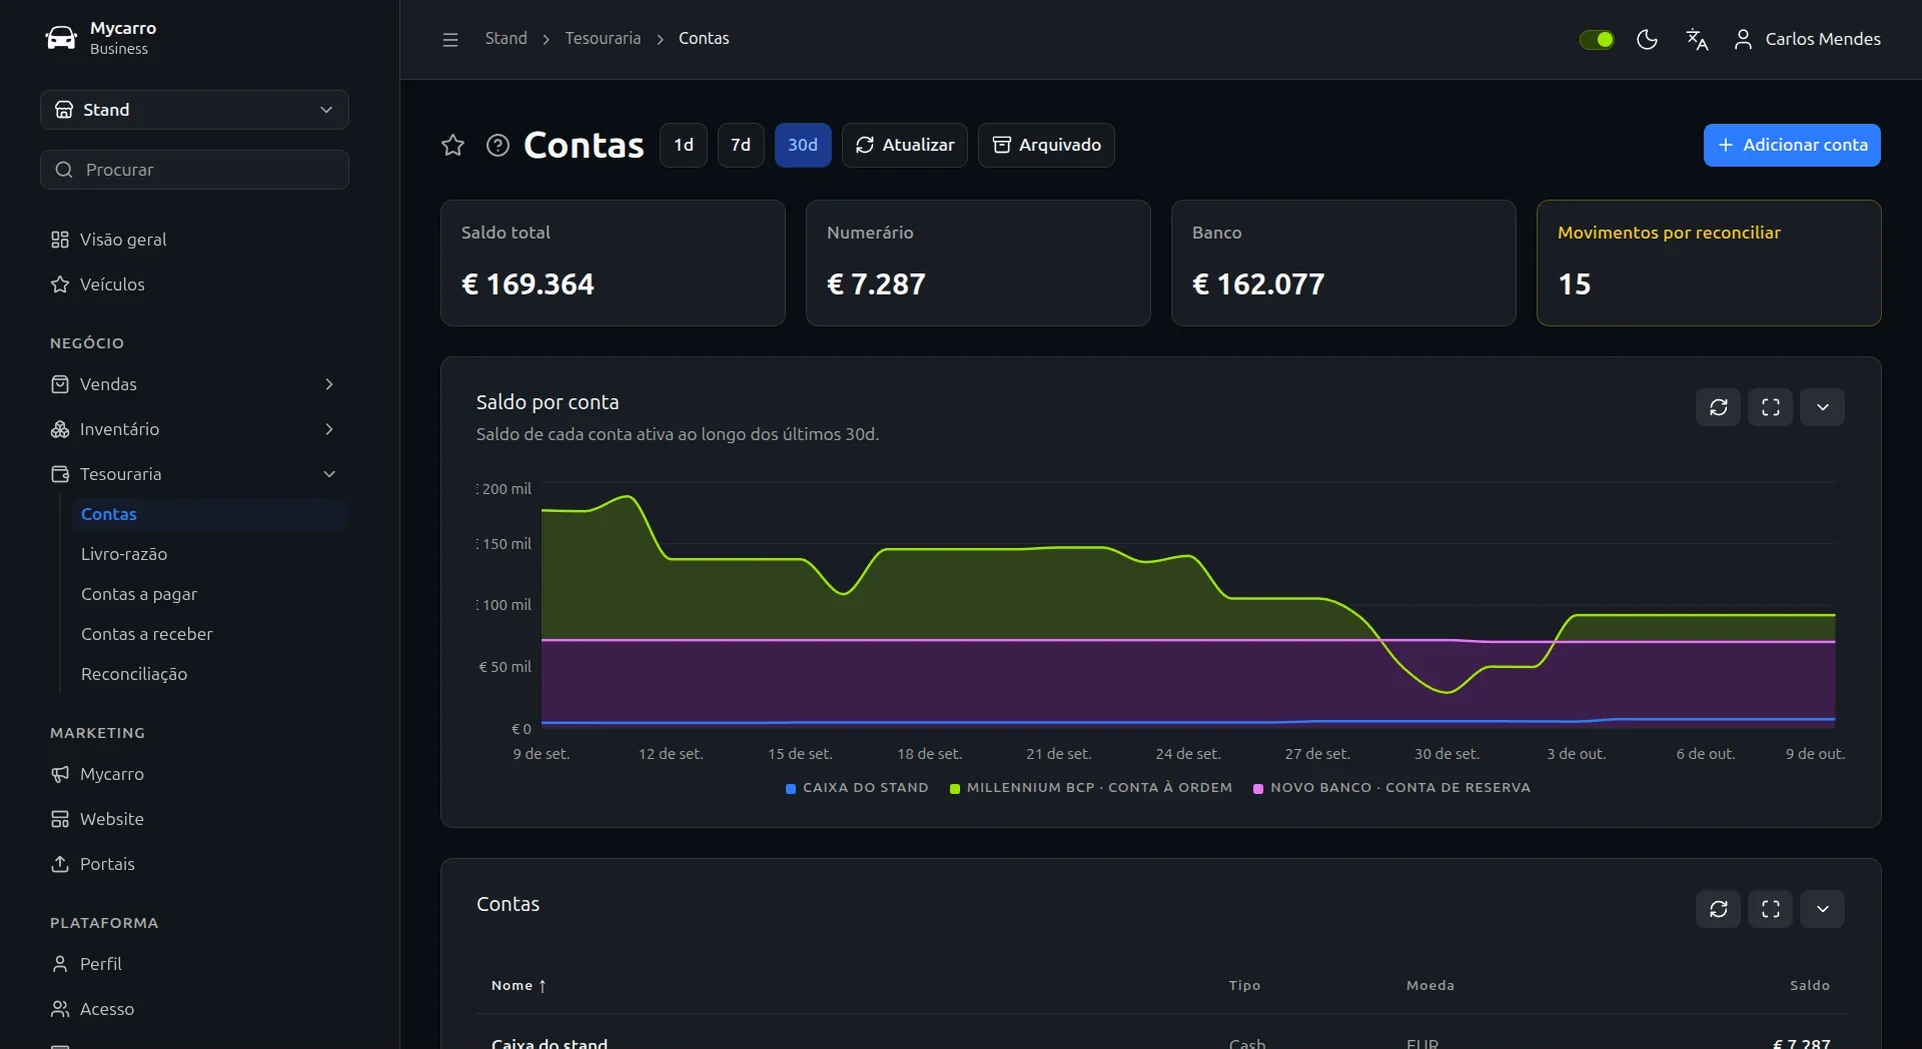Click the Arquivado button
This screenshot has height=1049, width=1922.
(1045, 145)
